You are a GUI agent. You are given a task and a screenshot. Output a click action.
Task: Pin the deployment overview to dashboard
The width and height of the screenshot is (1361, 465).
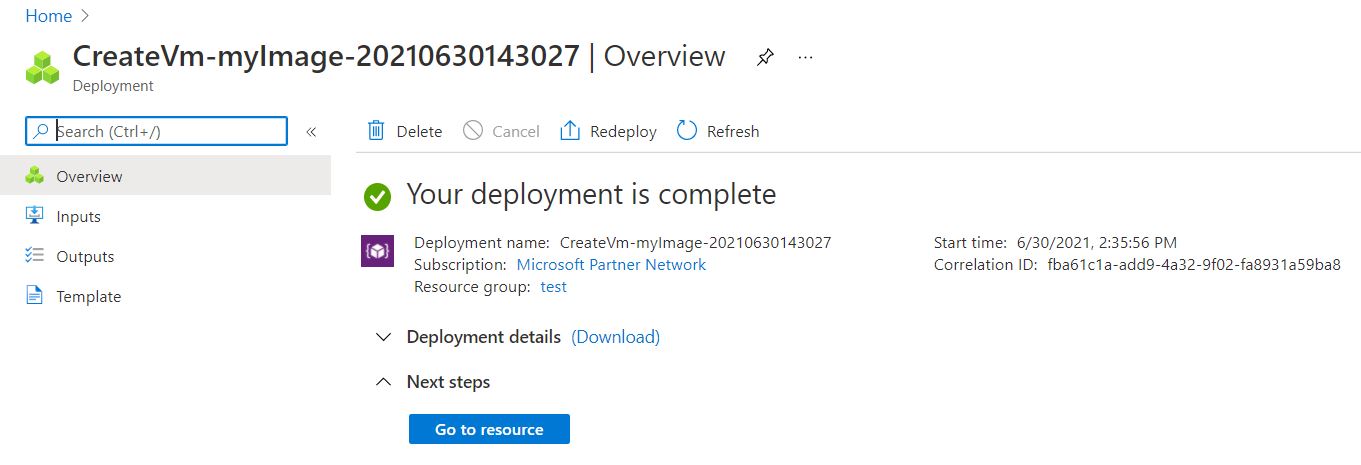765,57
